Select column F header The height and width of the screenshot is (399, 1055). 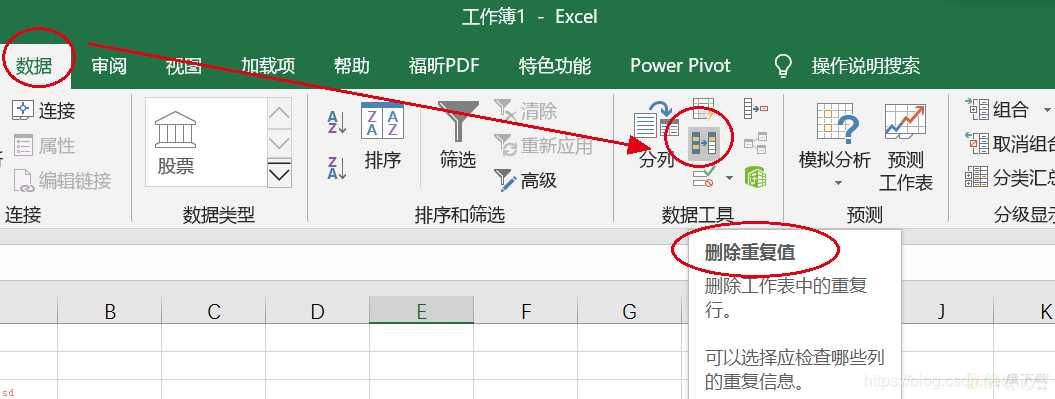point(525,312)
